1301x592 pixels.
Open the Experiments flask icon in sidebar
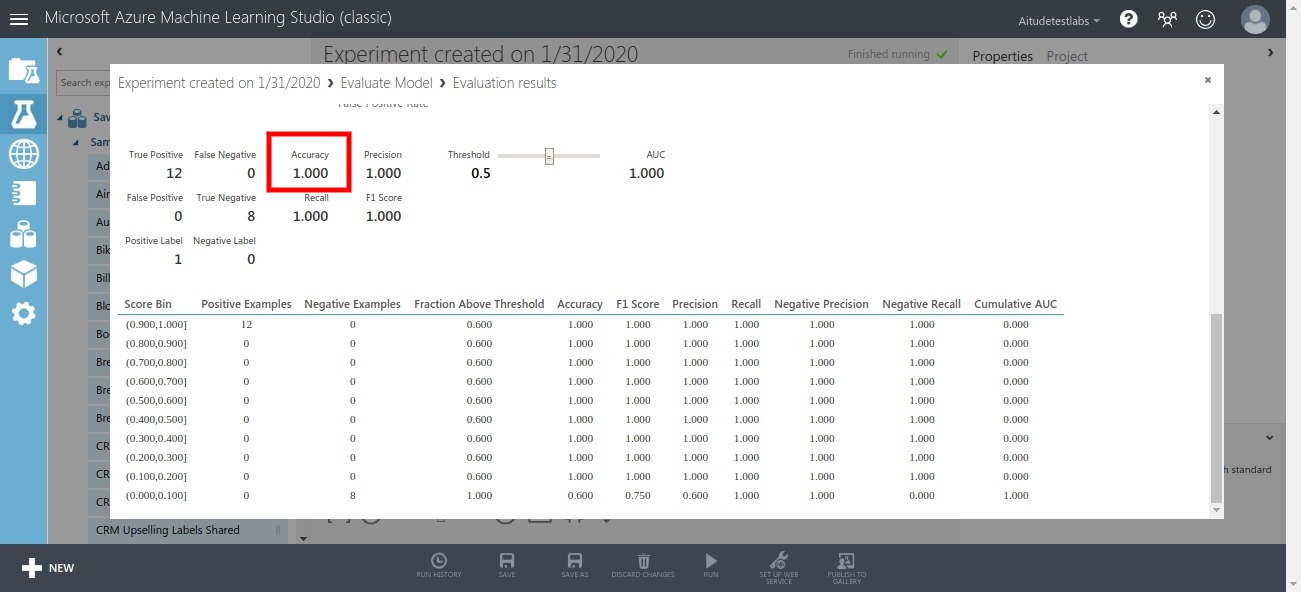(22, 114)
